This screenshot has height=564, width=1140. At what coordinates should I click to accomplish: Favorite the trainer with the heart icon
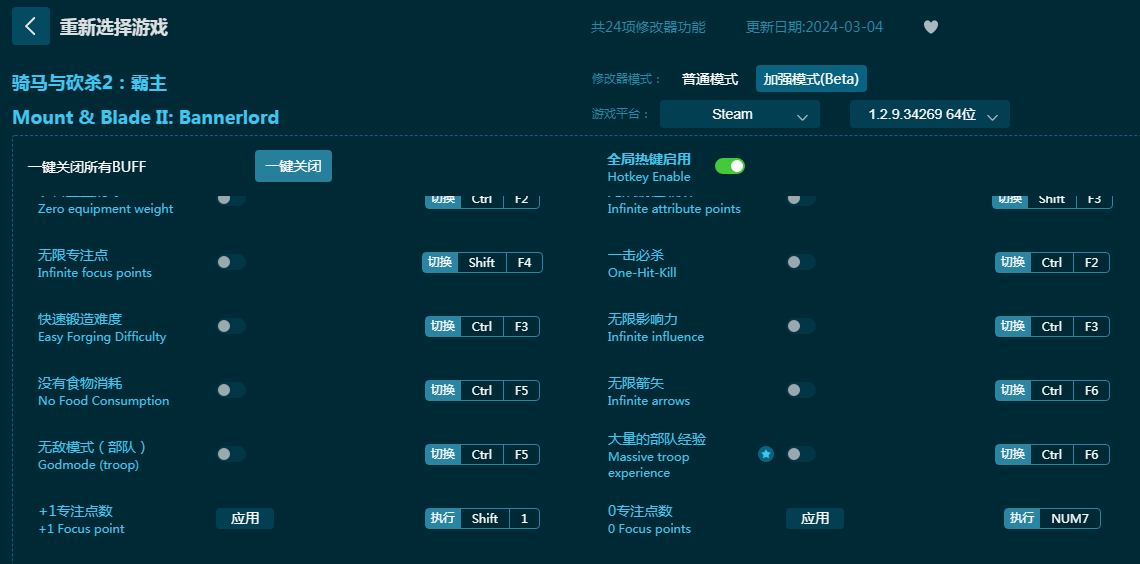[x=931, y=27]
